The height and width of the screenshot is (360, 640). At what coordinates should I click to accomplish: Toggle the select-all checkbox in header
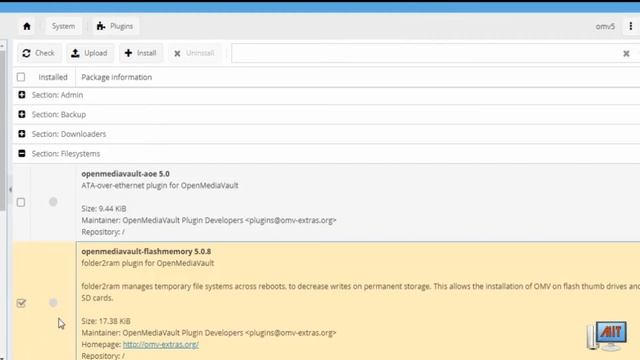pos(21,77)
